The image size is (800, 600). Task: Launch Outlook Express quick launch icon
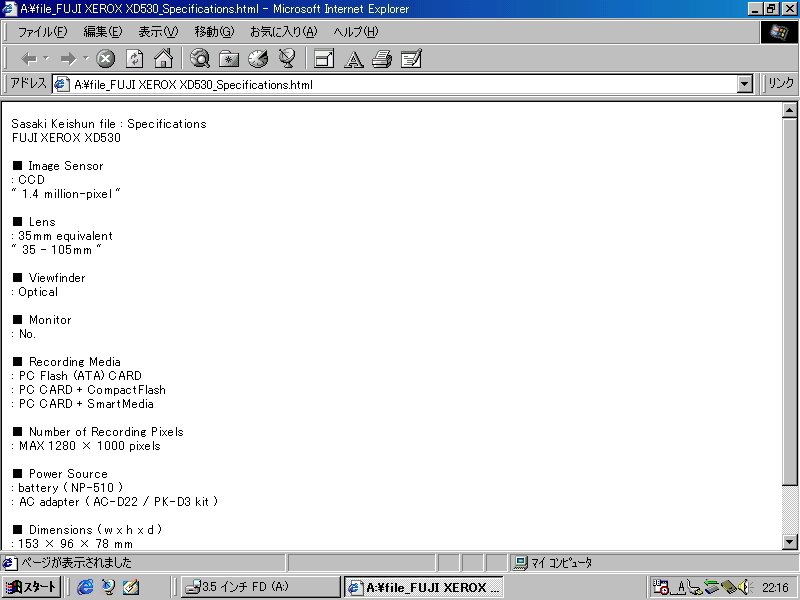(108, 587)
